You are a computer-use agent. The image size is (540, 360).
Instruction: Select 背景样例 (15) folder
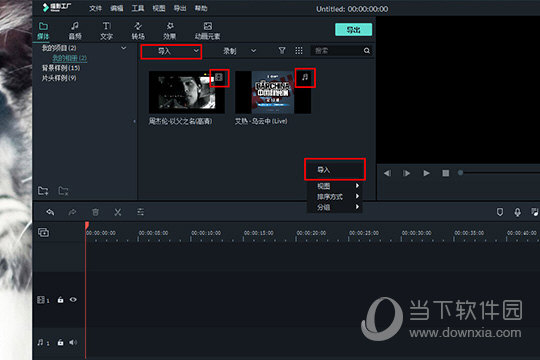coord(61,68)
